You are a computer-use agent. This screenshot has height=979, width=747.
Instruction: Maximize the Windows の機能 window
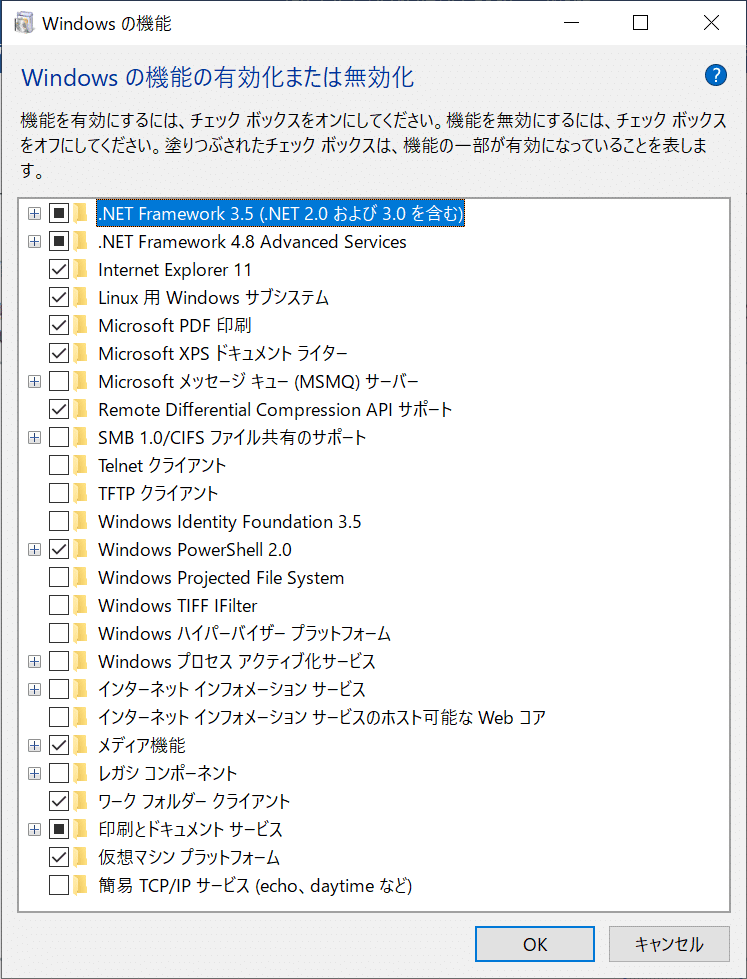(x=640, y=23)
